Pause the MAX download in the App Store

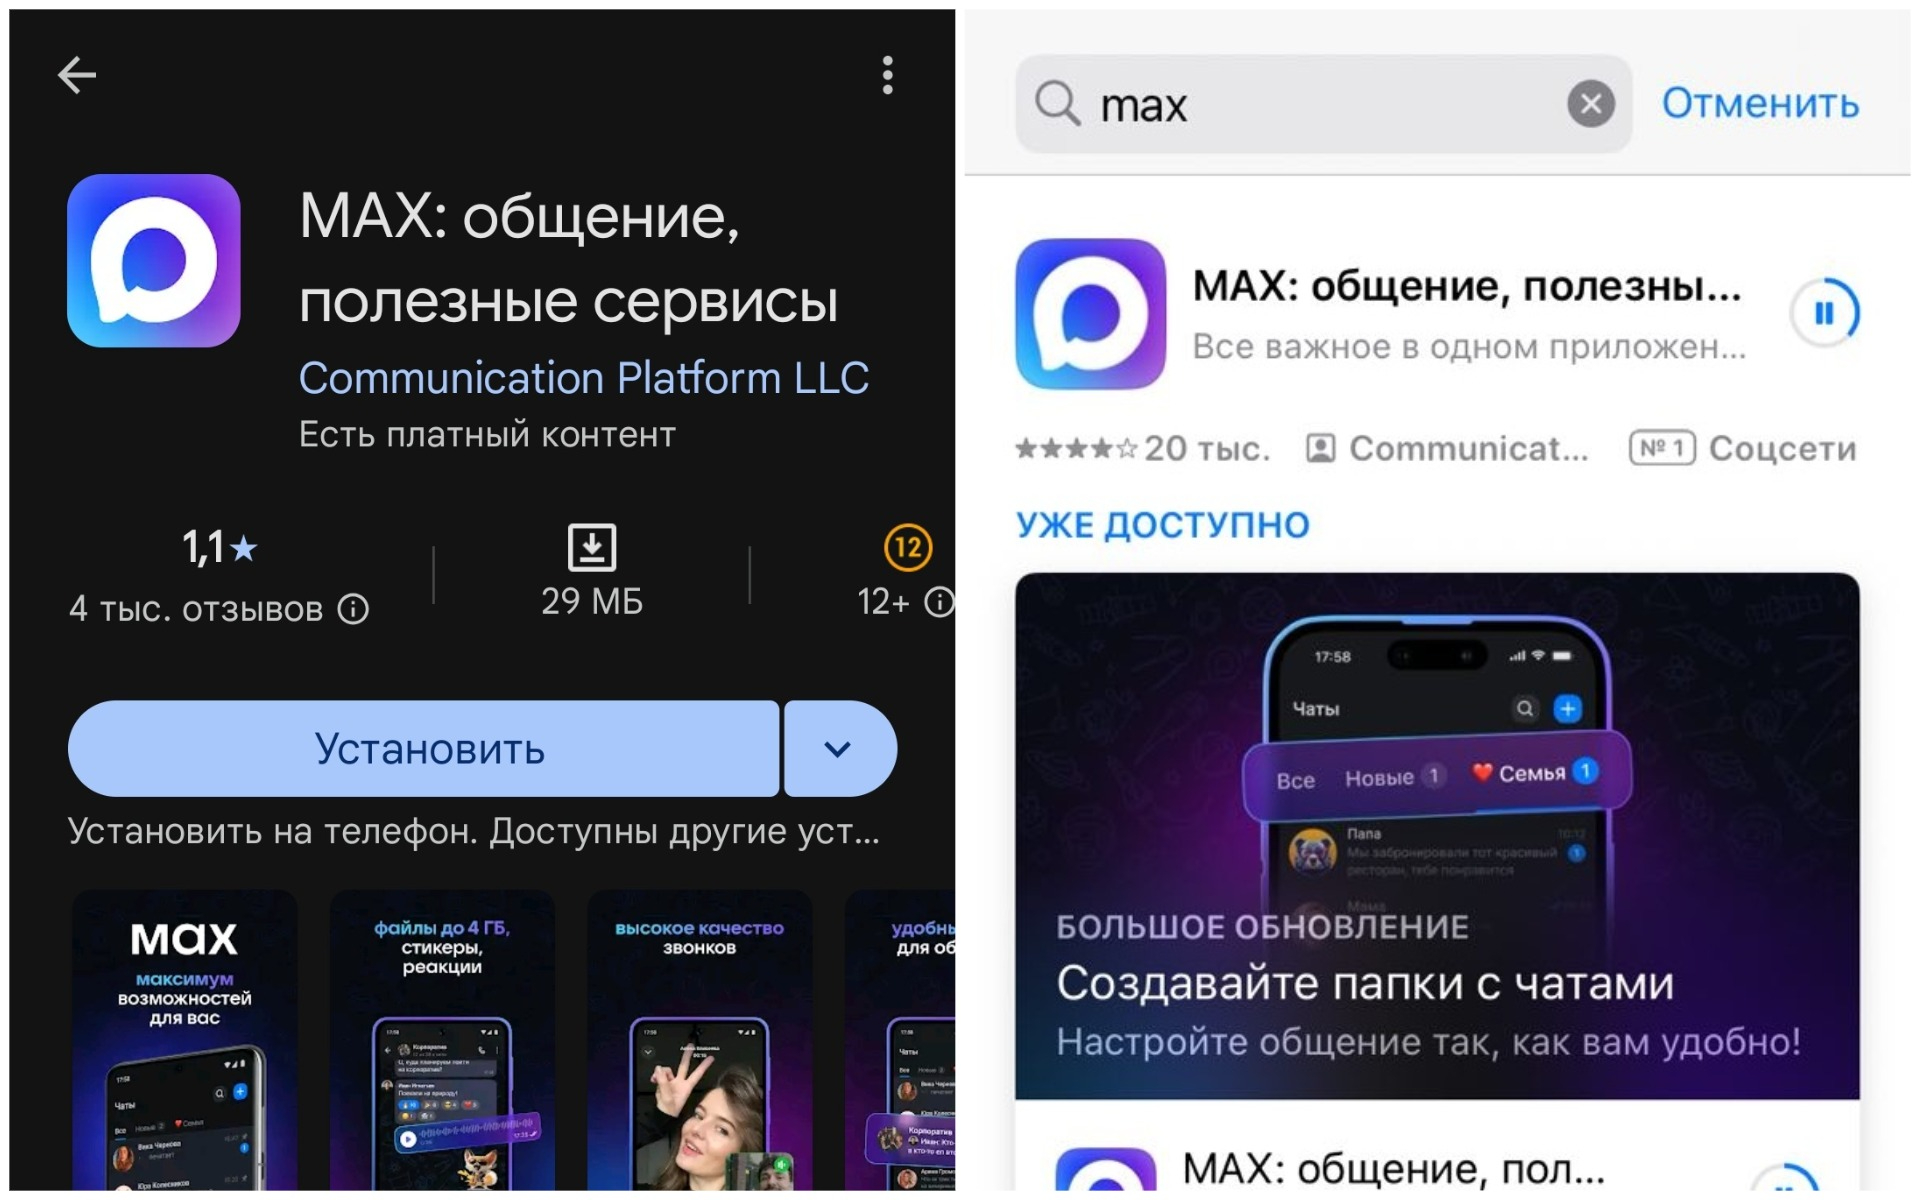pyautogui.click(x=1824, y=313)
